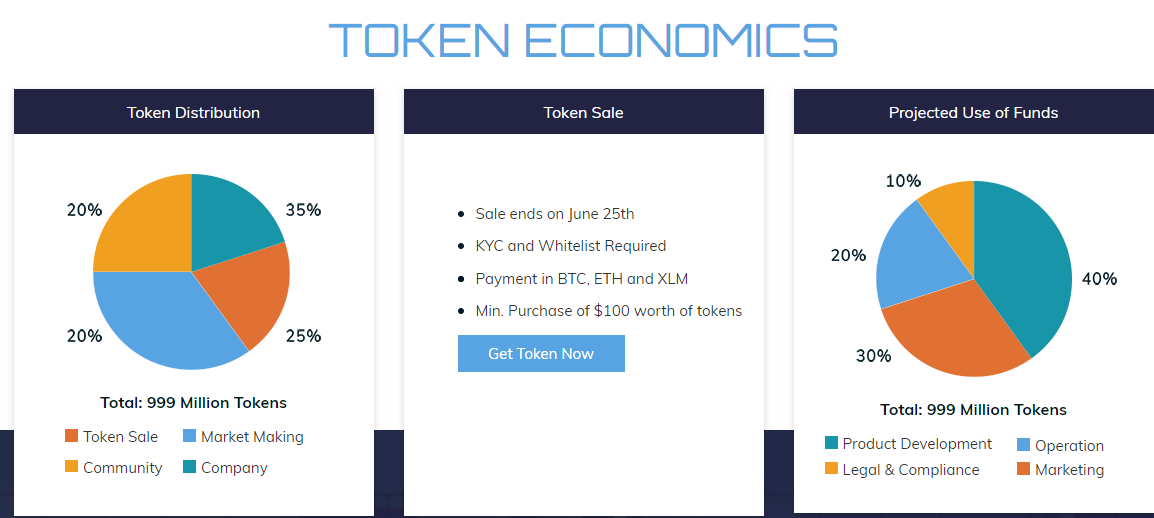This screenshot has width=1154, height=518.
Task: Click the Product Development legend label
Action: (917, 444)
